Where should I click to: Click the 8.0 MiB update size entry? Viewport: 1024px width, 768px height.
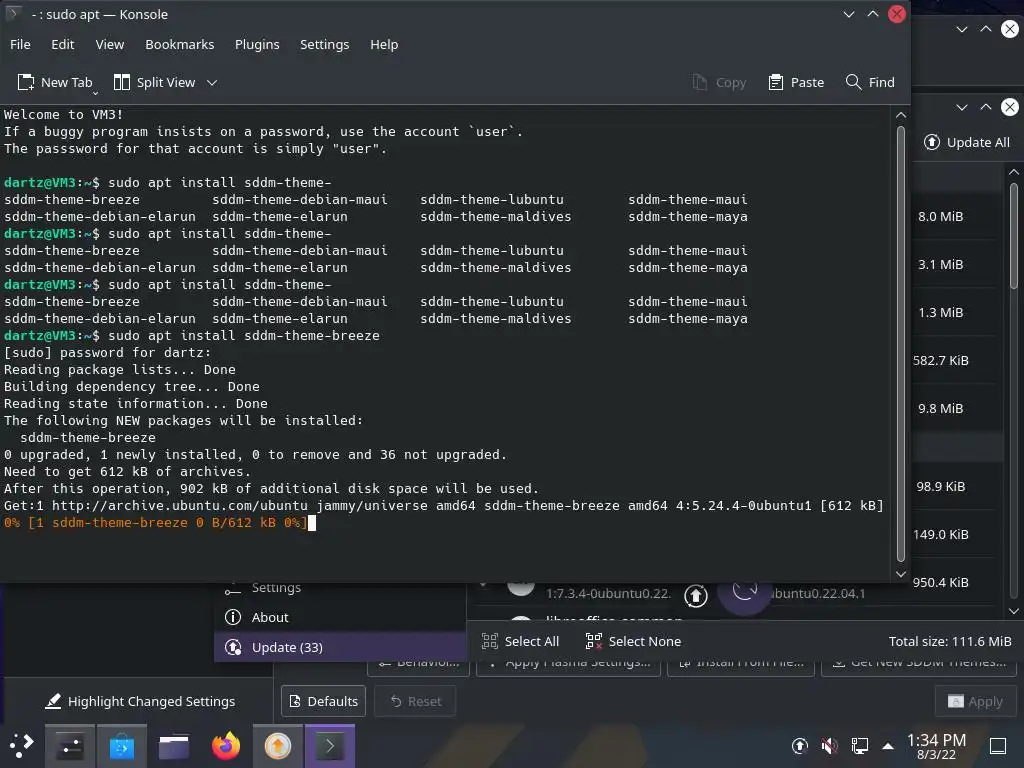tap(940, 216)
